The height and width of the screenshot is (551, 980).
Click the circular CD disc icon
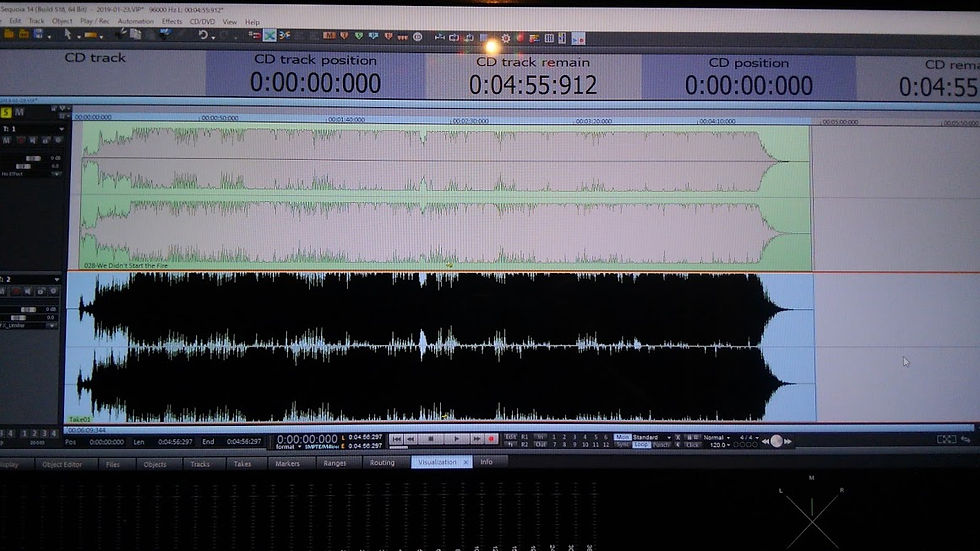pyautogui.click(x=418, y=37)
